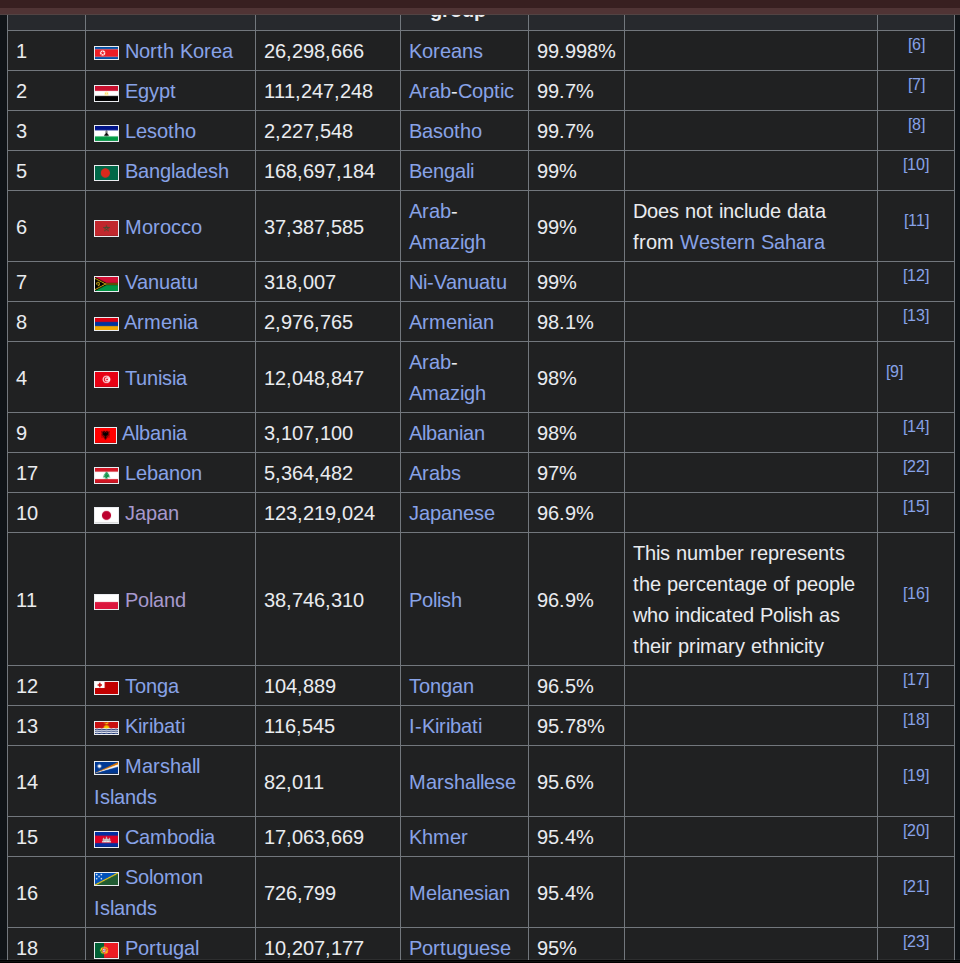Viewport: 960px width, 963px height.
Task: Open the Western Sahara link
Action: click(x=752, y=242)
